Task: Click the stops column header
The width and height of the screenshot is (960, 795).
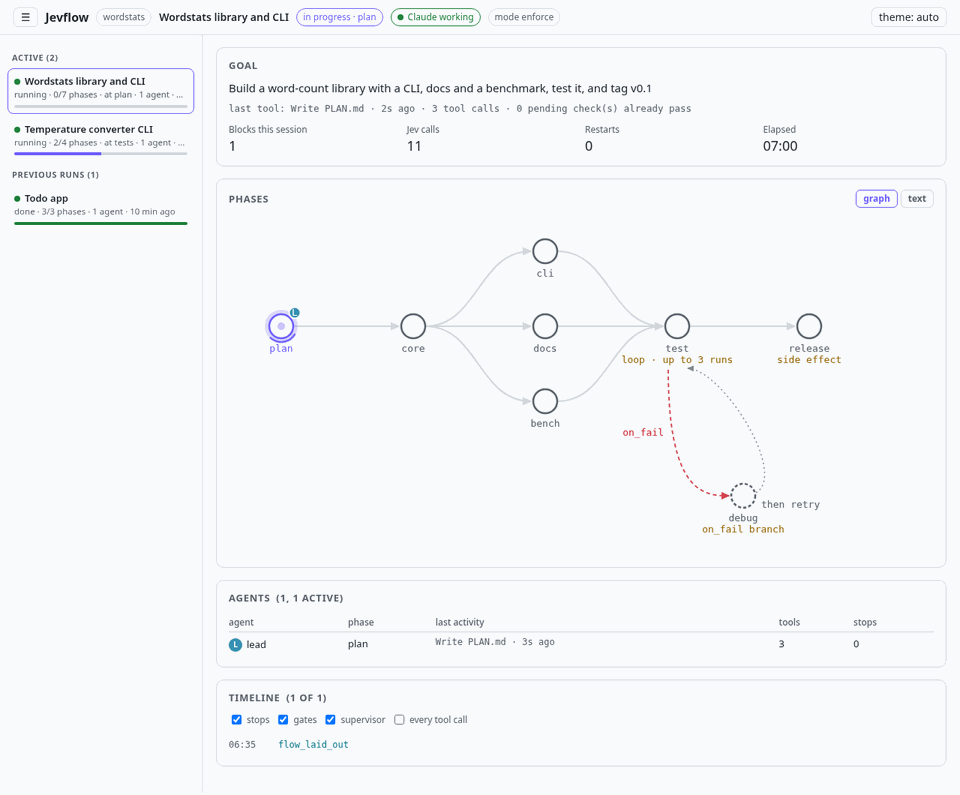Action: pos(864,622)
